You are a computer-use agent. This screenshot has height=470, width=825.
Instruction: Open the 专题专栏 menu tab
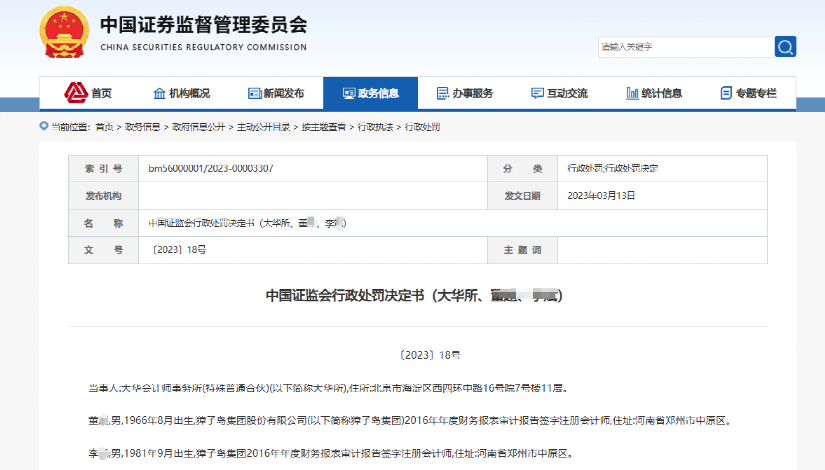pos(748,93)
